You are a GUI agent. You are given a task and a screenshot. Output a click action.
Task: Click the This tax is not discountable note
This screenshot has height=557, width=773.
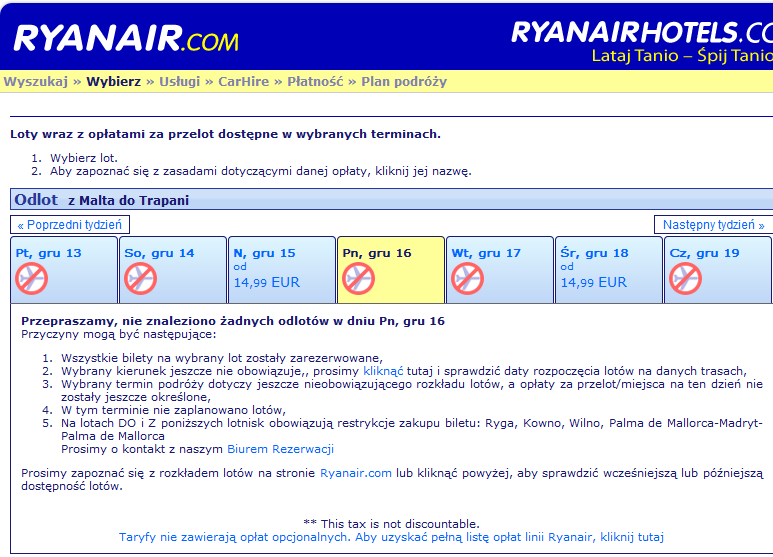(x=391, y=524)
